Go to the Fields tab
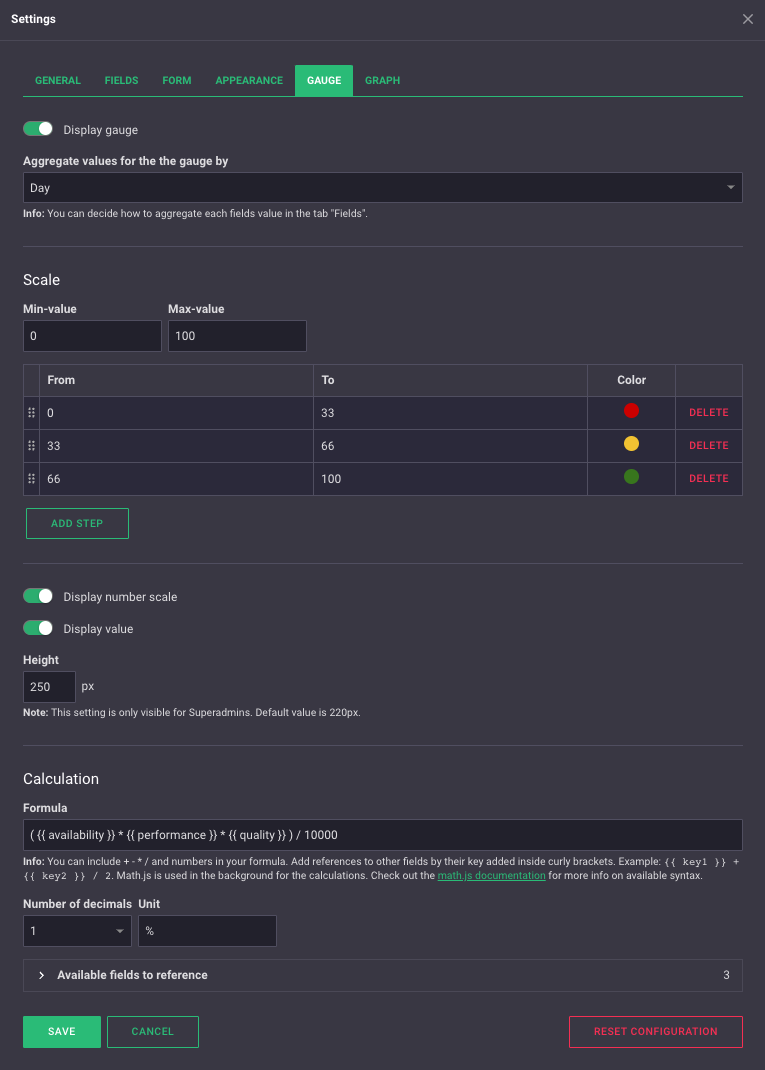The height and width of the screenshot is (1070, 765). [121, 80]
